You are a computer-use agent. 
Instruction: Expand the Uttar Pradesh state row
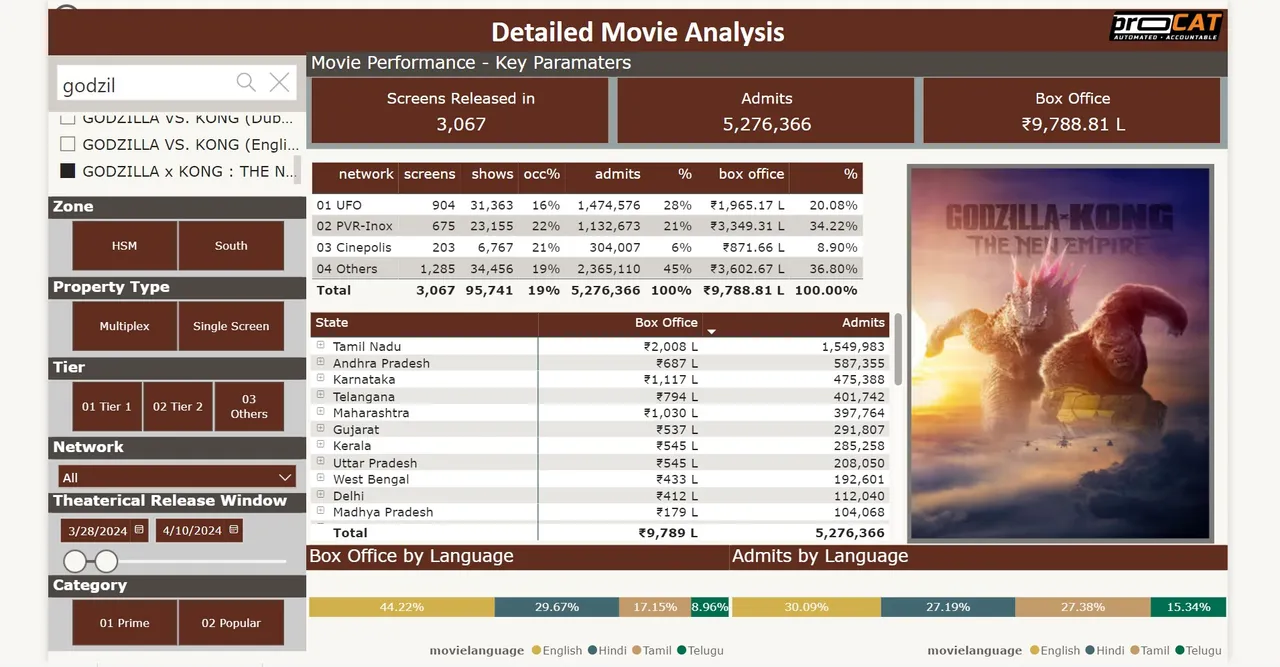tap(321, 462)
